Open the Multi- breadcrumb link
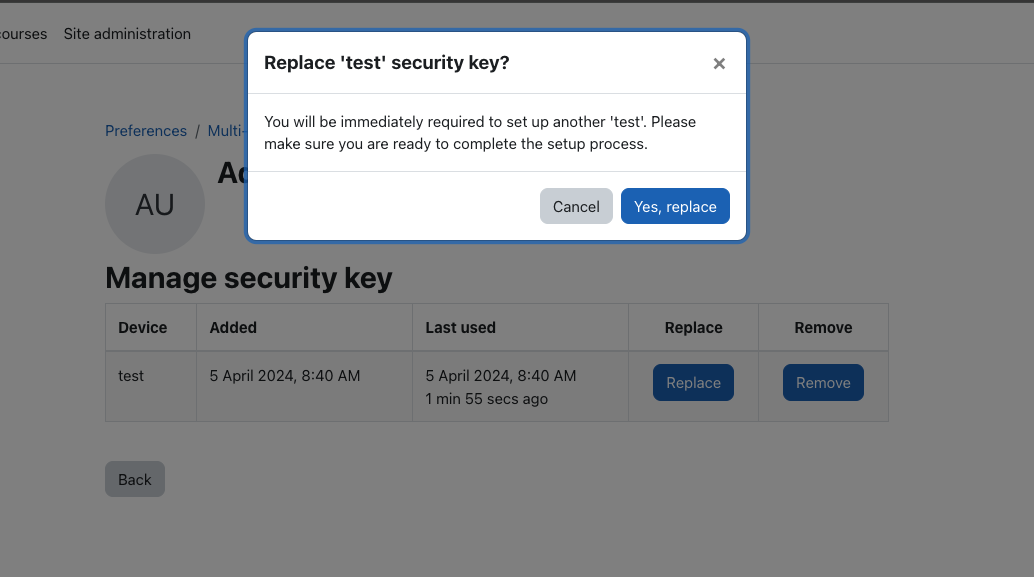1034x577 pixels. click(x=226, y=131)
